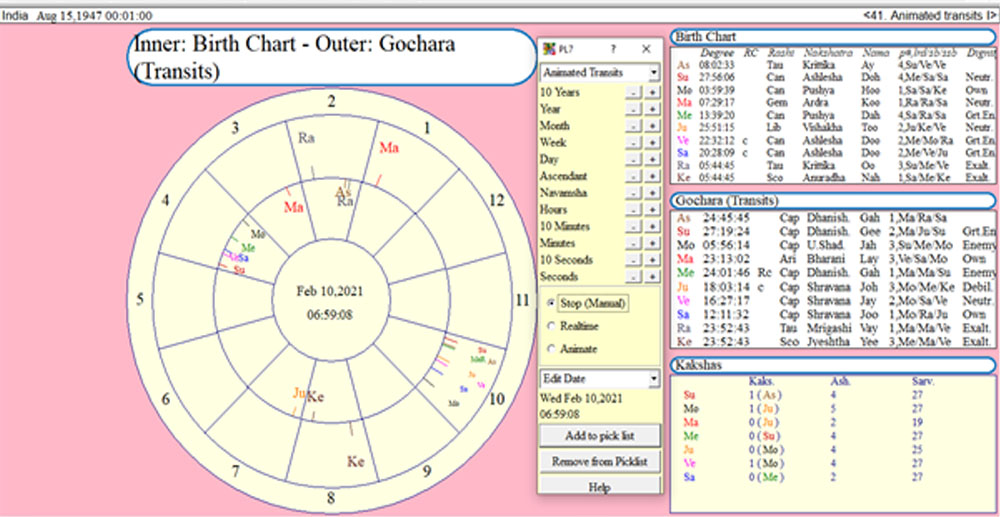Choose the Realtime radio button

click(x=551, y=326)
